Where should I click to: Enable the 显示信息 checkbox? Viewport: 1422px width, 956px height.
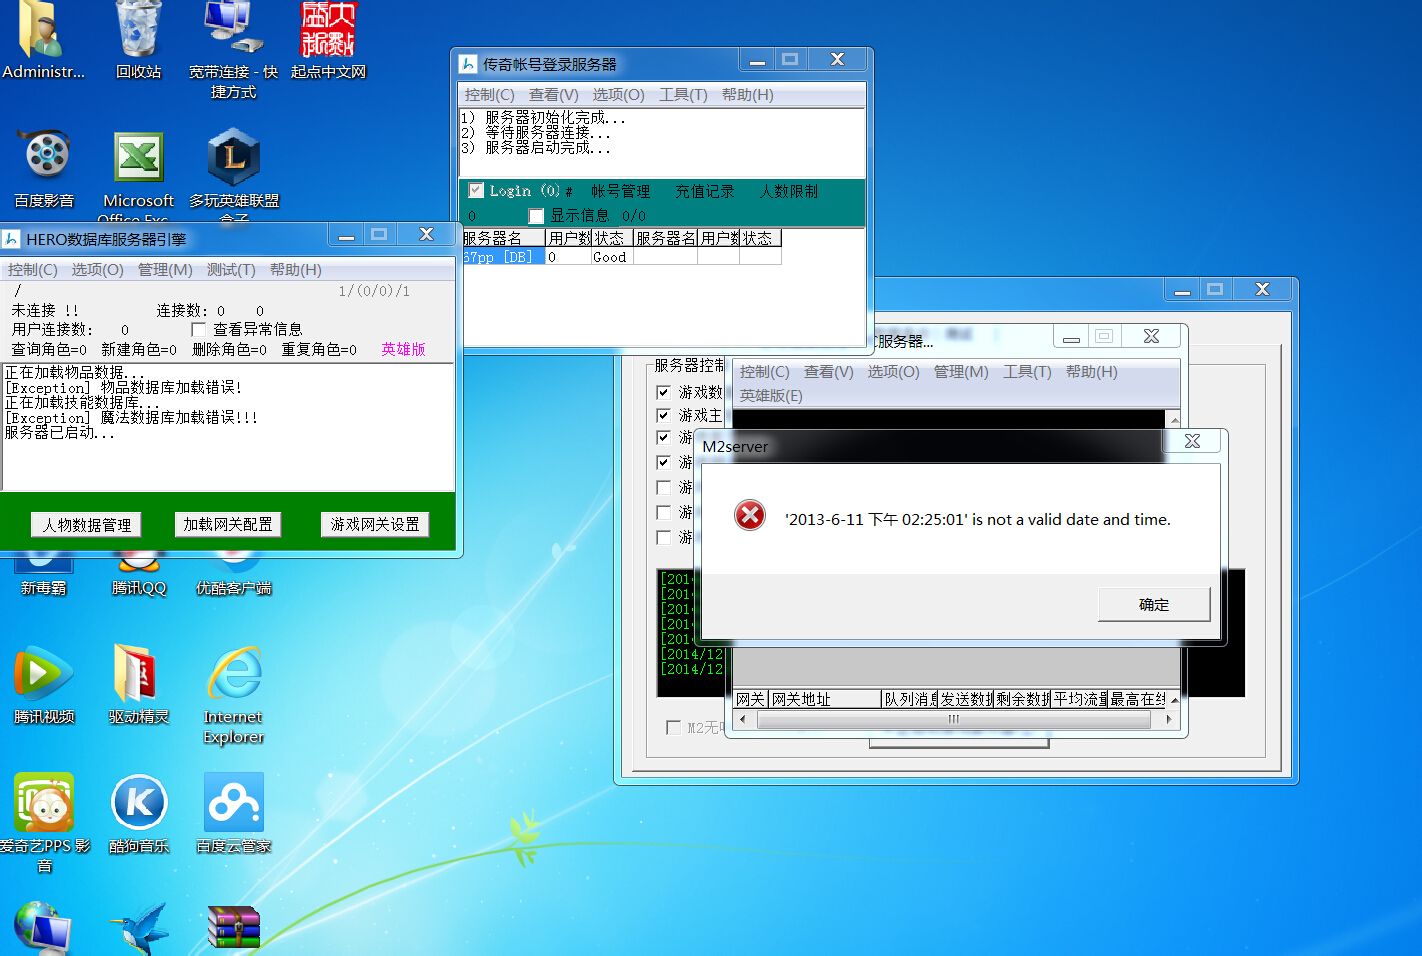coord(536,215)
